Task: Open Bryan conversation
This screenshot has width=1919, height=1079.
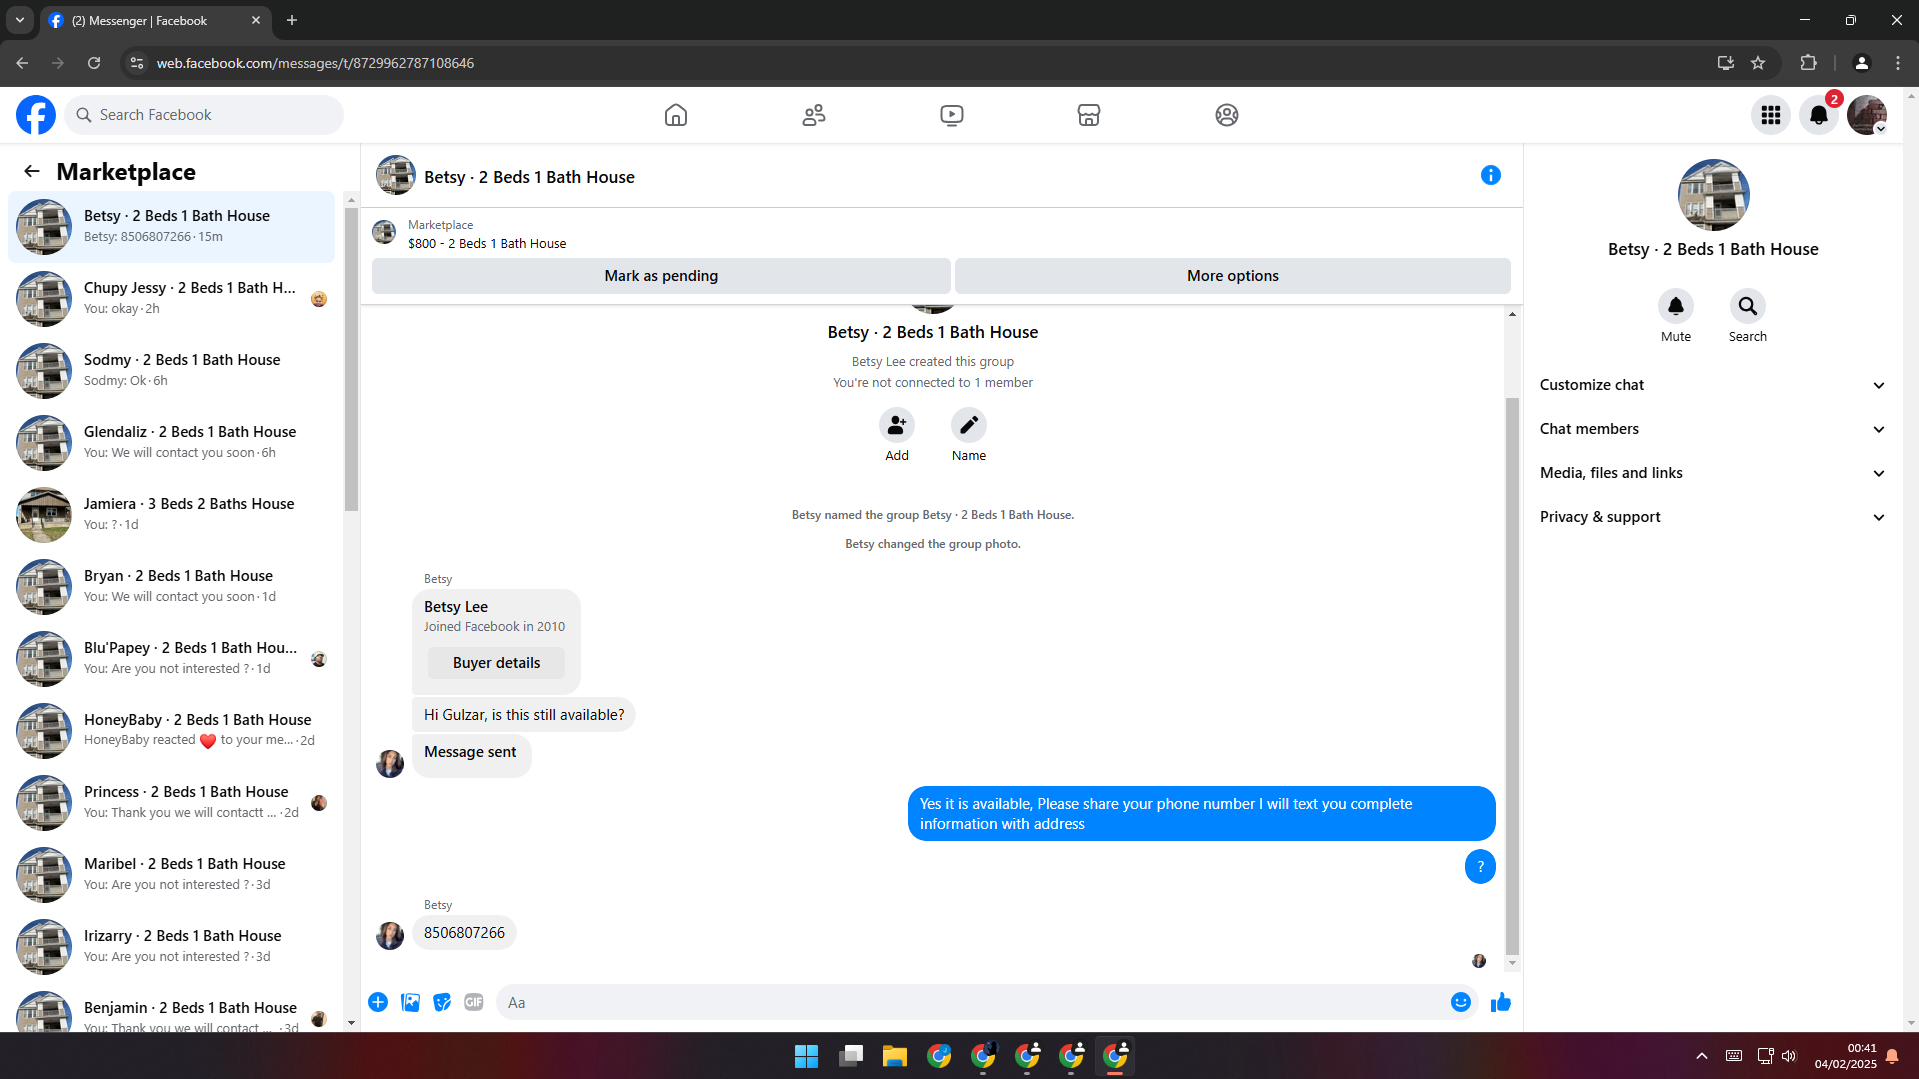Action: 171,587
